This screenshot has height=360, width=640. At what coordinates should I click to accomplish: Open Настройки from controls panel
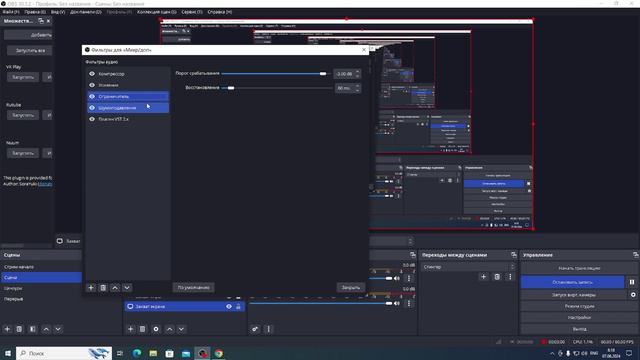click(x=579, y=317)
